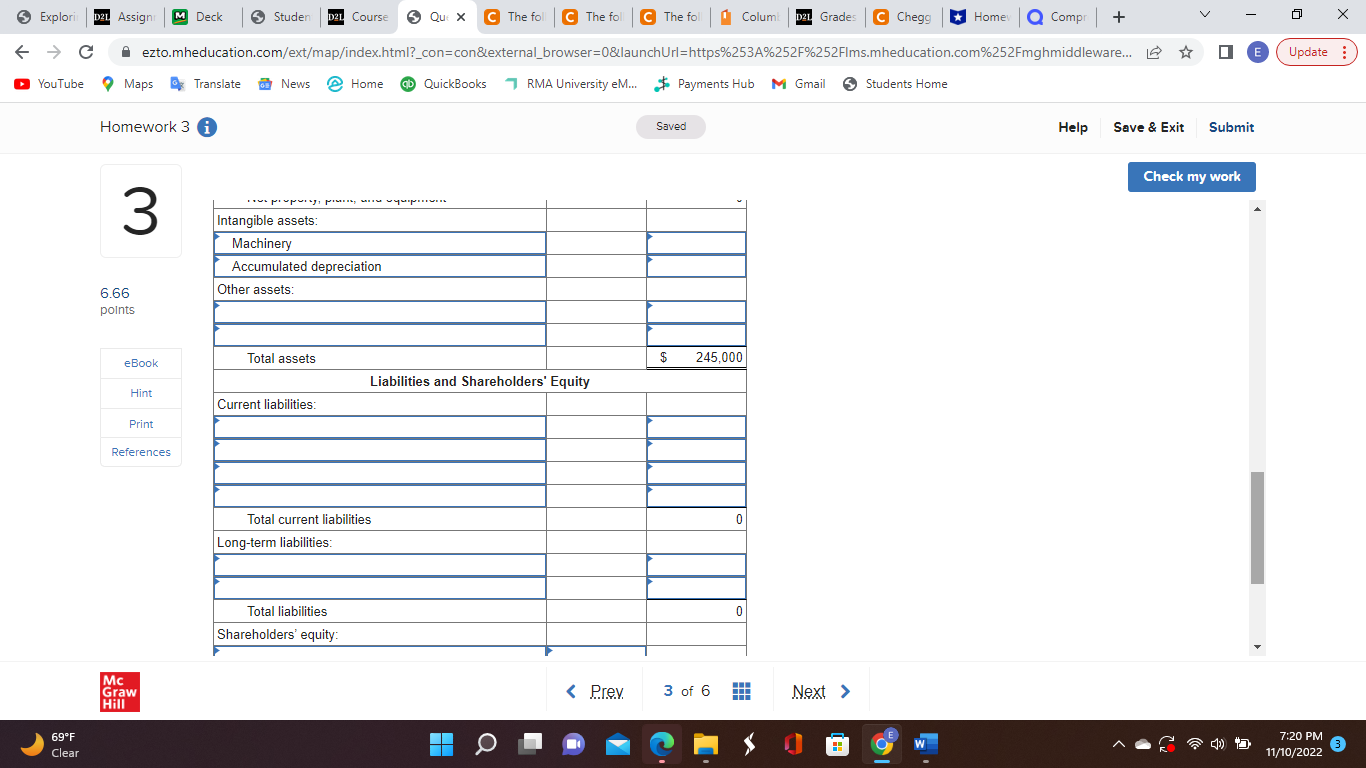The height and width of the screenshot is (768, 1366).
Task: Open Windows Search from the taskbar
Action: (485, 744)
